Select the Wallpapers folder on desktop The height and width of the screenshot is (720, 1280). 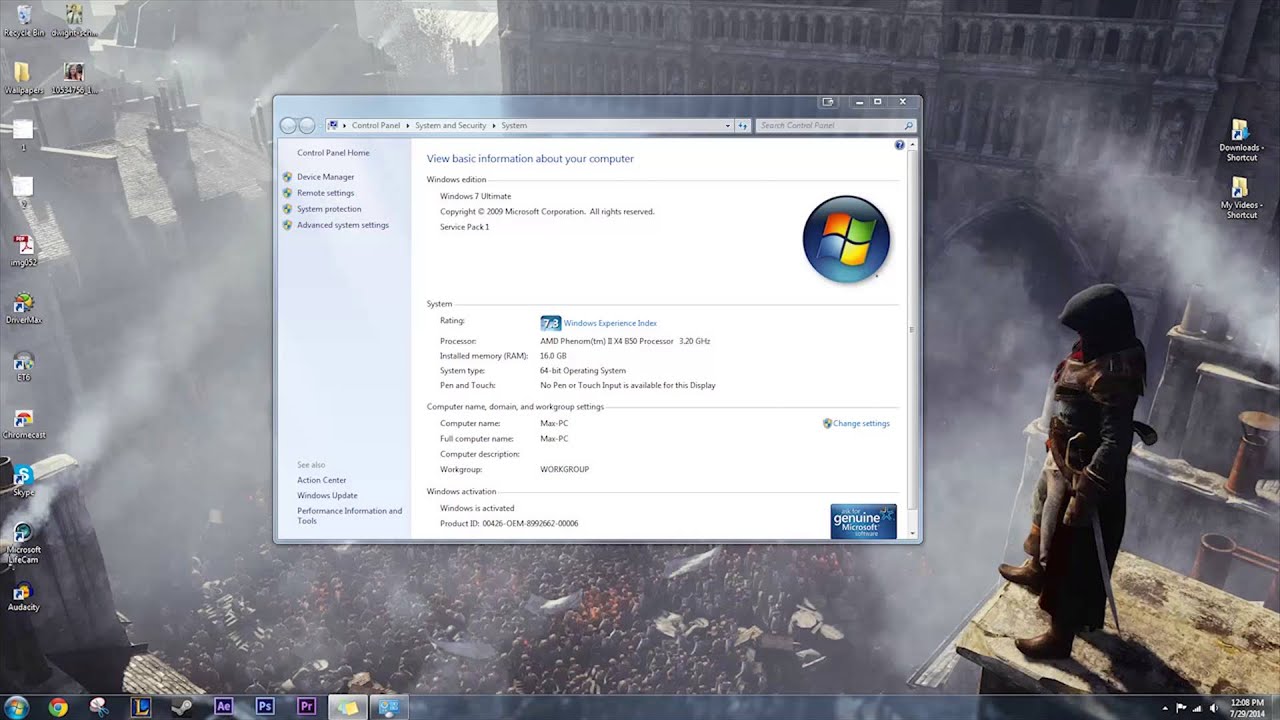tap(22, 78)
